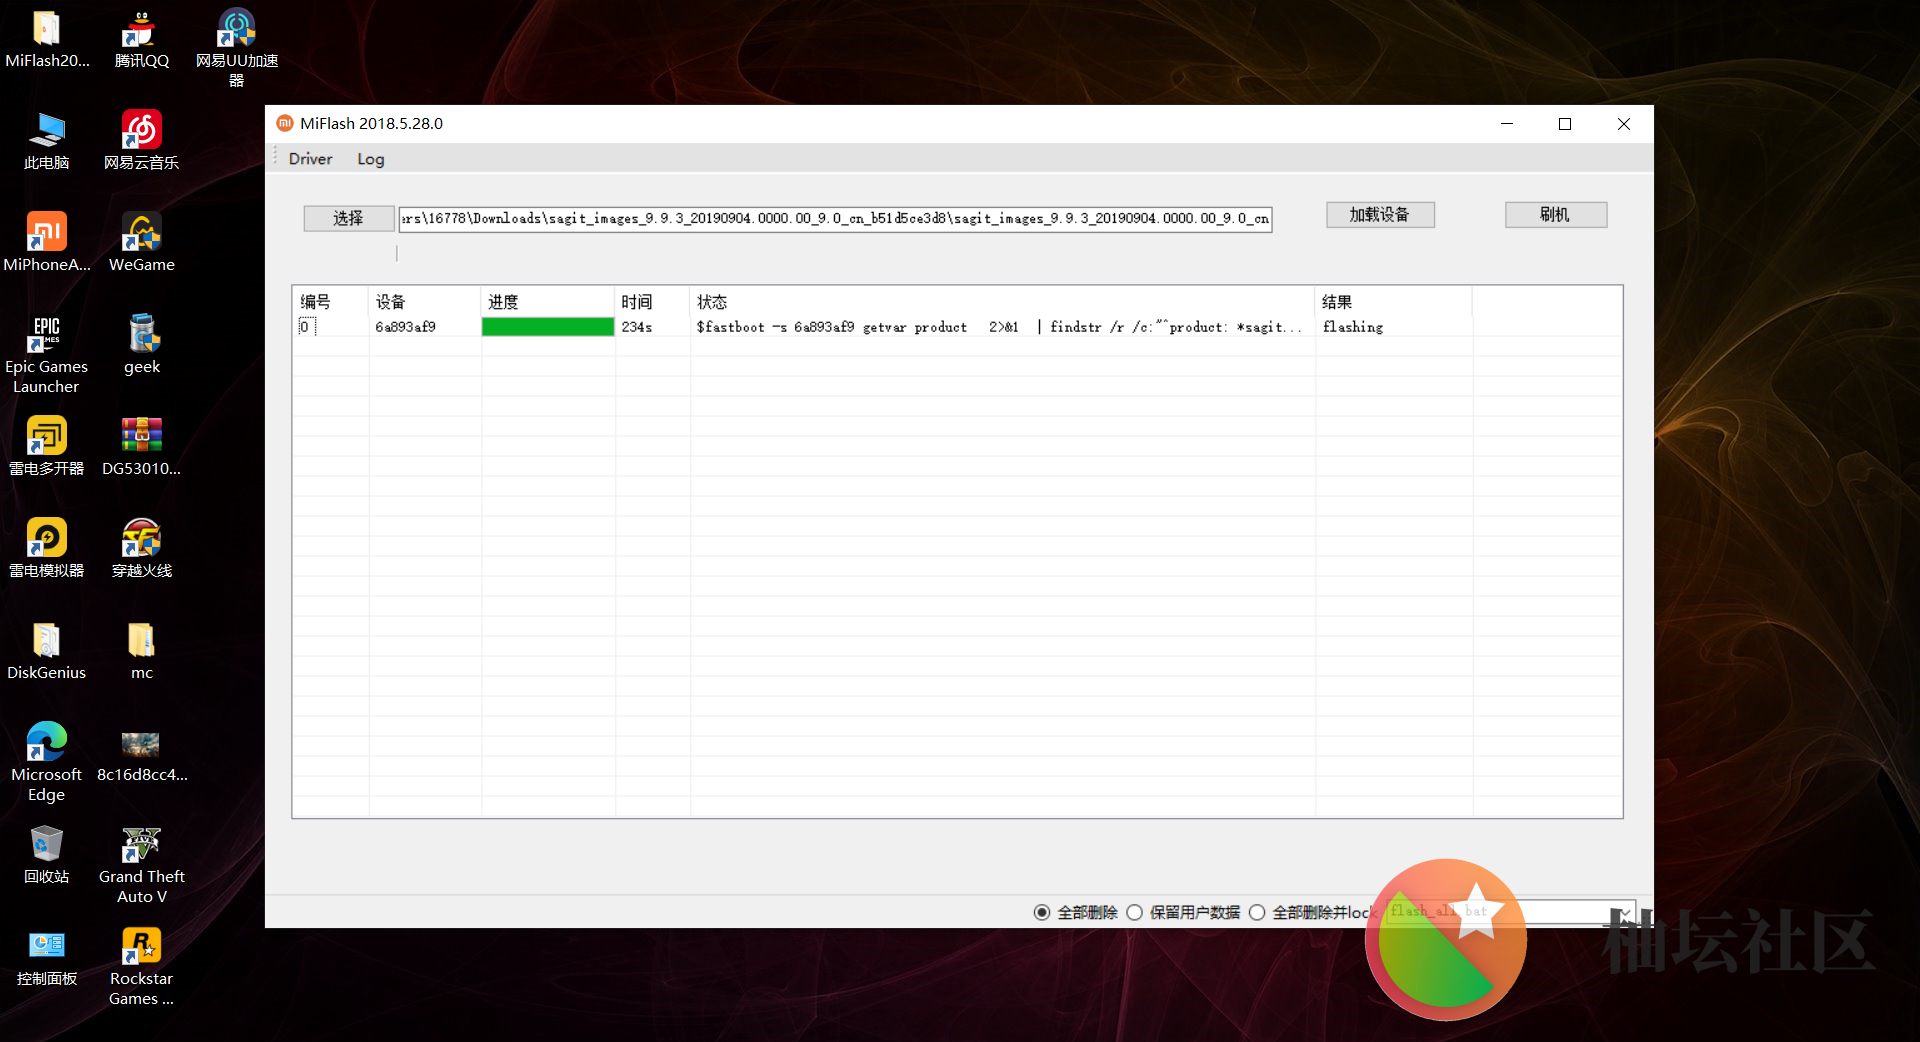Maximize the MiFlash window

[1565, 124]
